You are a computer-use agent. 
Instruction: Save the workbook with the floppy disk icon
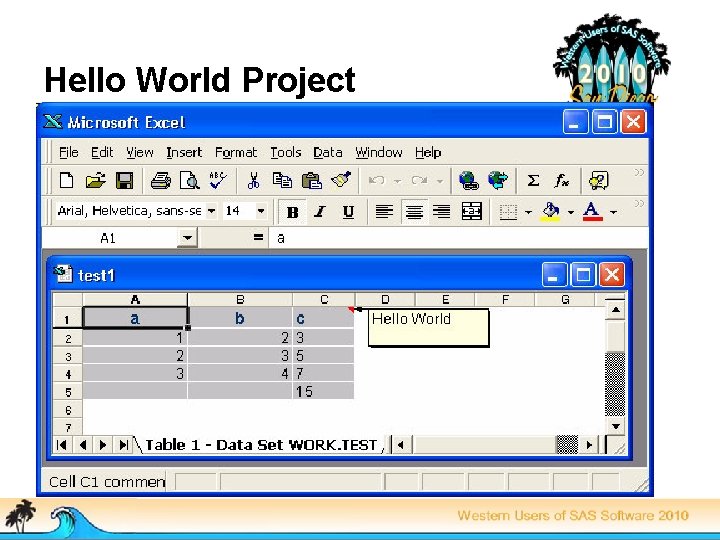(124, 180)
